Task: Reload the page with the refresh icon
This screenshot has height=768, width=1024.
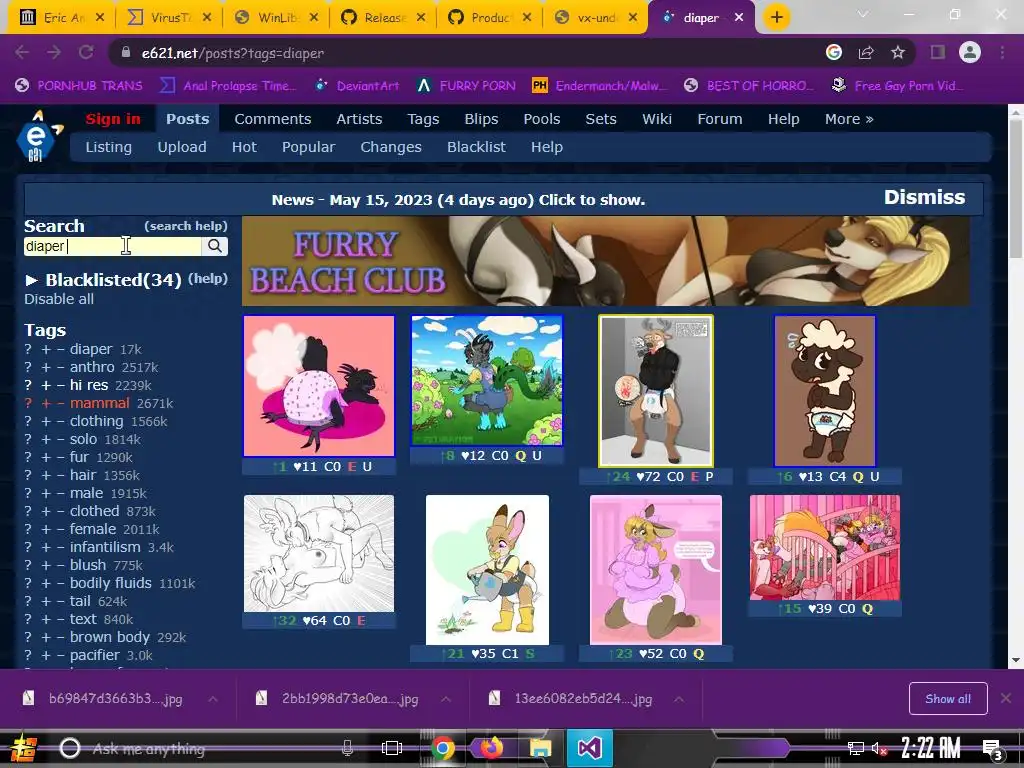Action: click(x=86, y=53)
